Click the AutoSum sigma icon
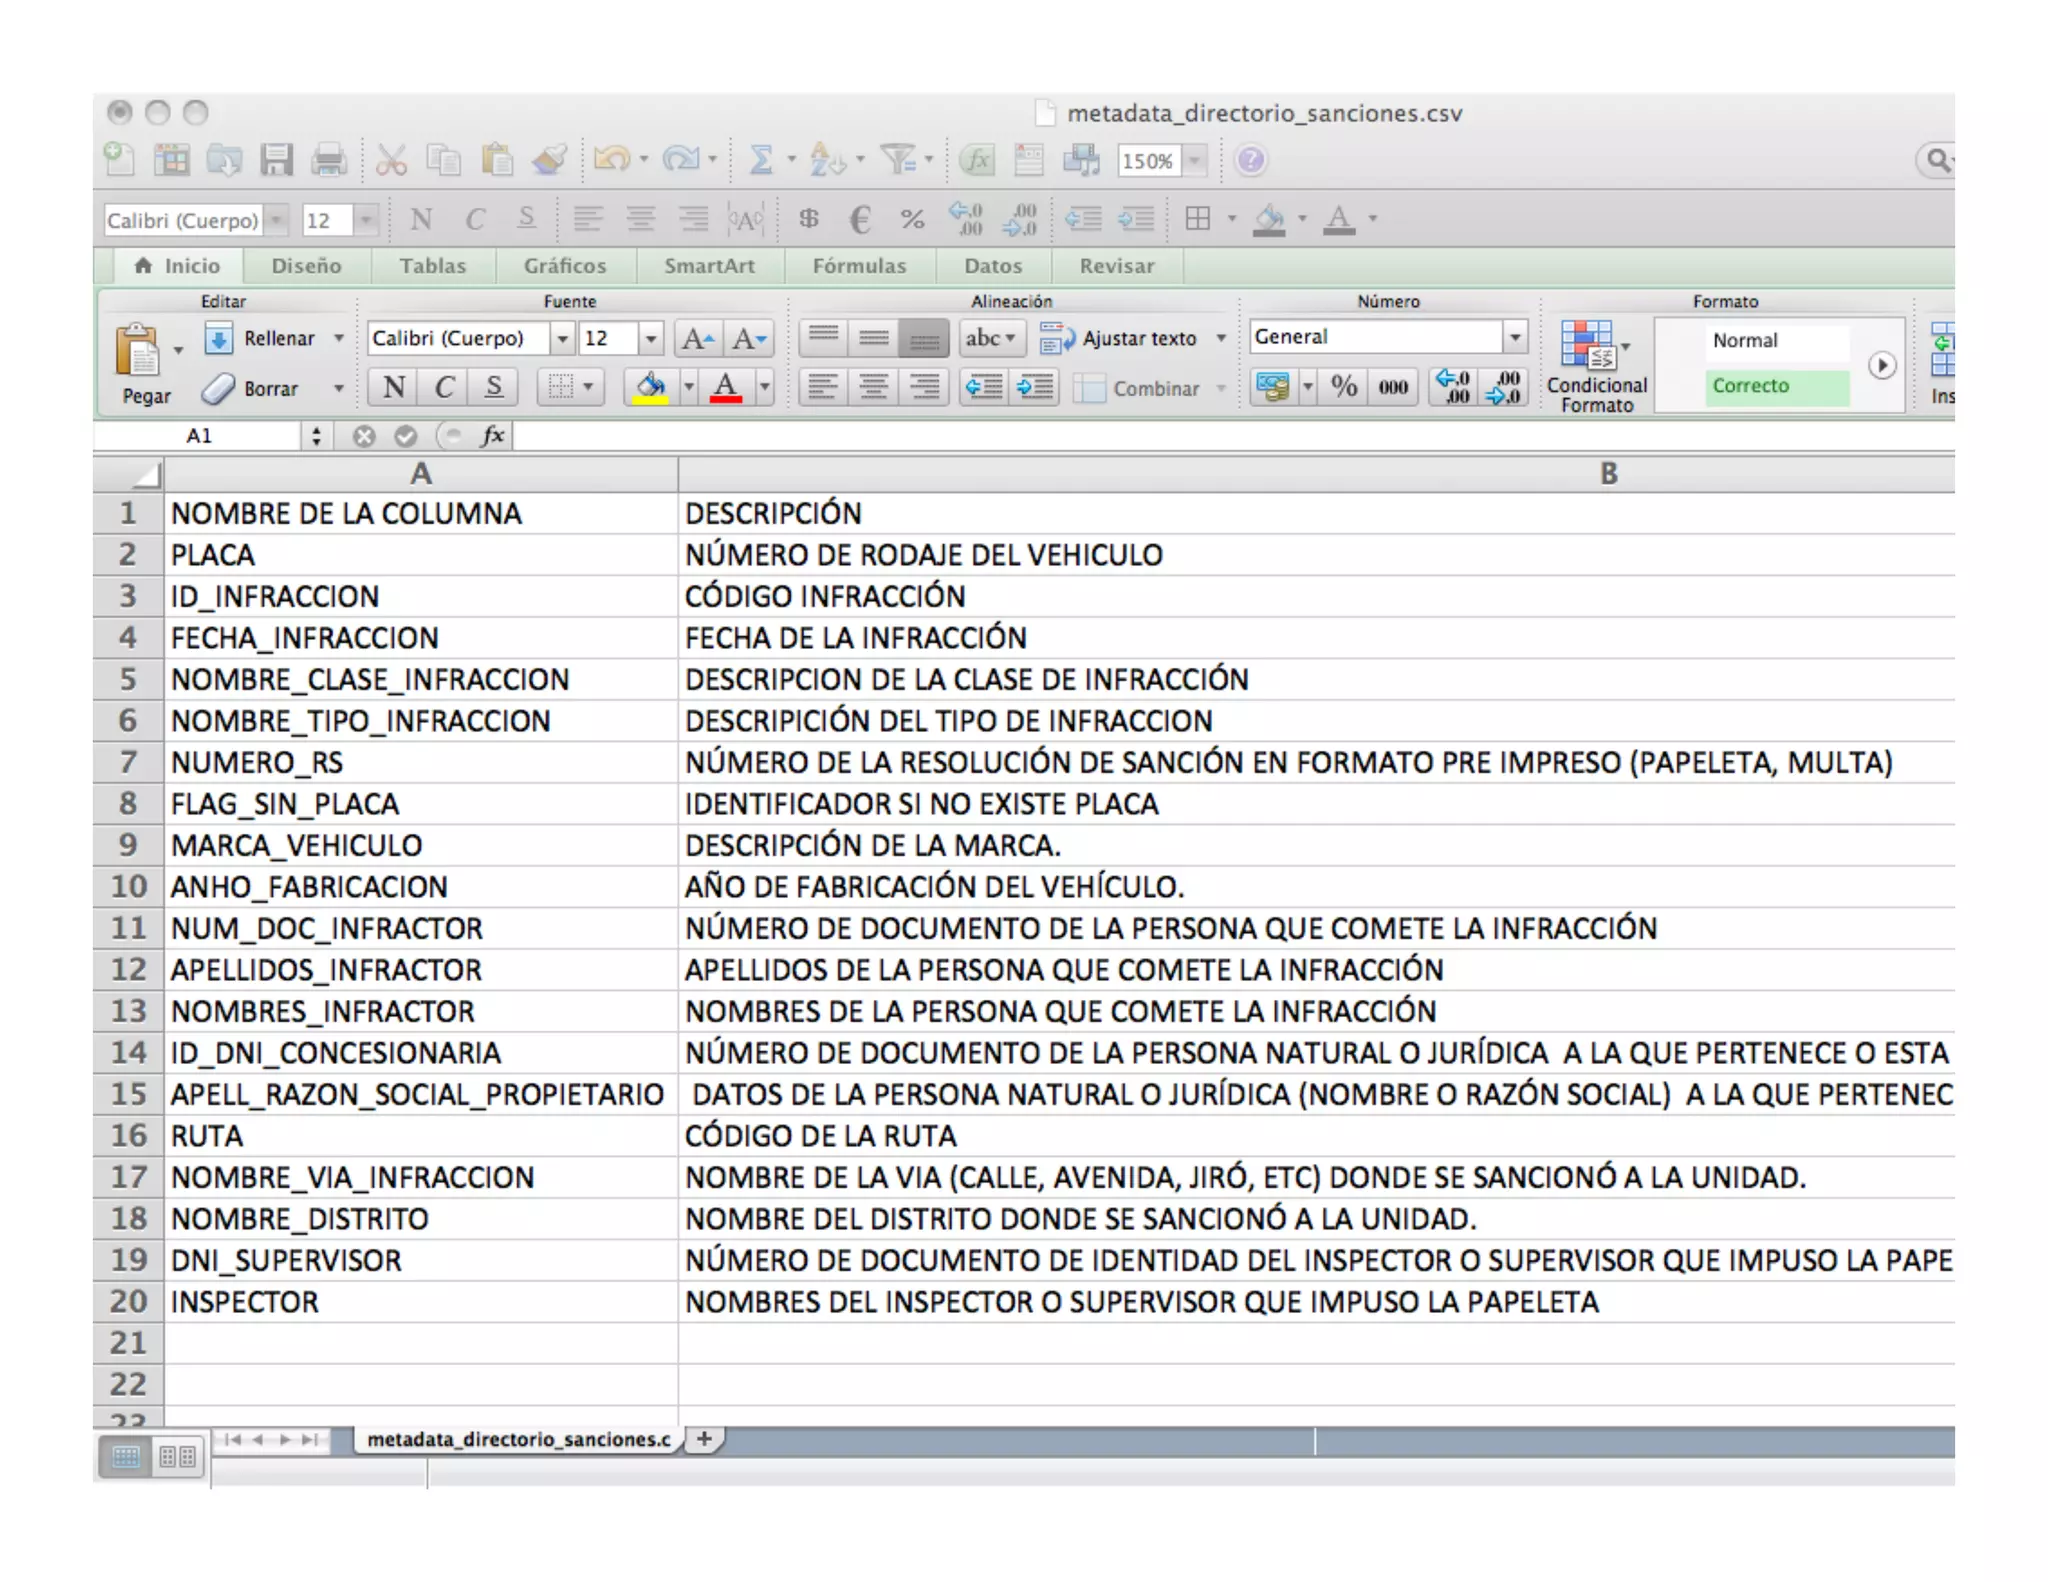This screenshot has height=1582, width=2048. point(761,160)
